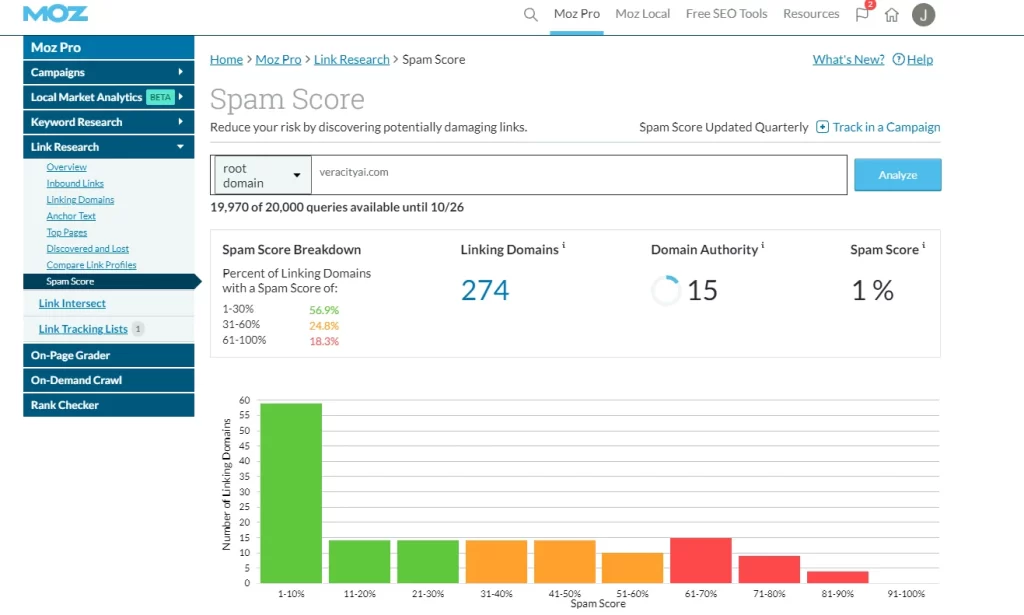Click the Moz logo
1024x615 pixels.
click(55, 14)
